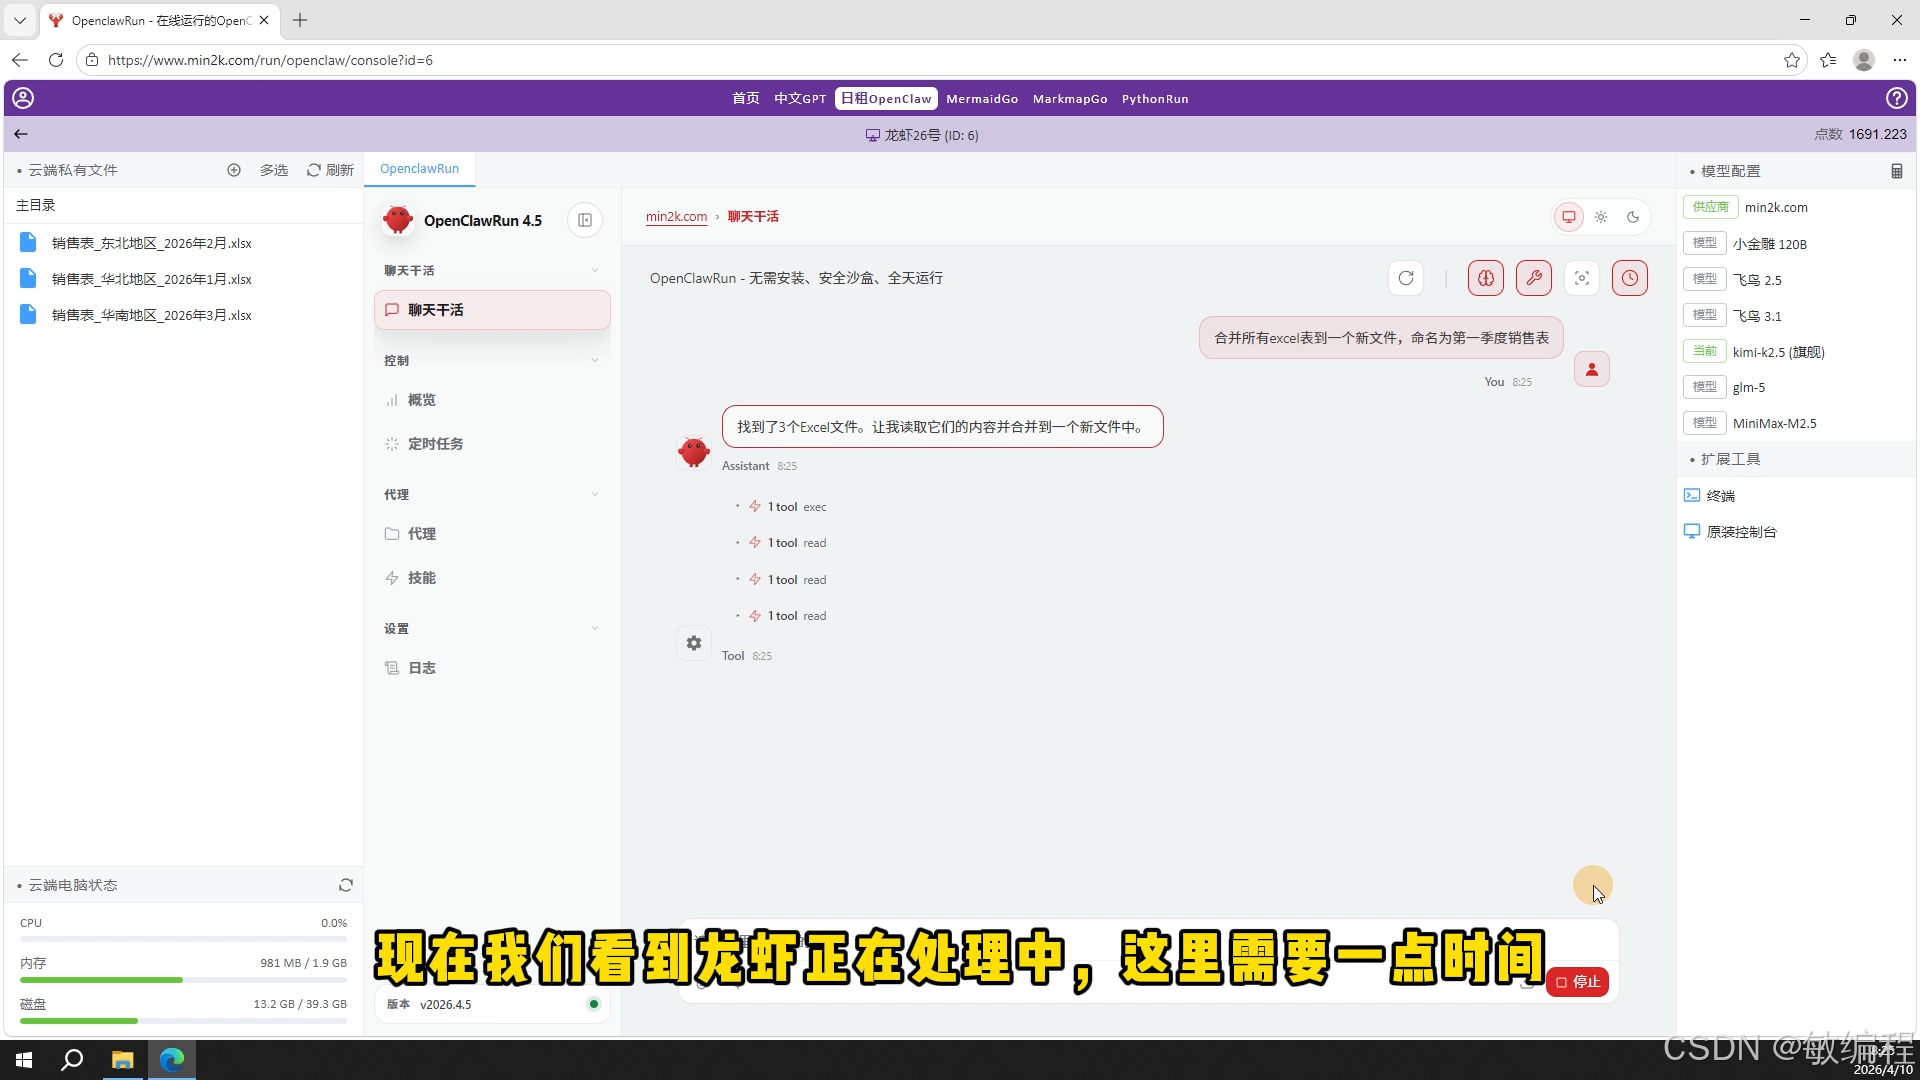This screenshot has height=1080, width=1920.
Task: Open 定时任务 scheduled tasks in sidebar
Action: click(435, 443)
